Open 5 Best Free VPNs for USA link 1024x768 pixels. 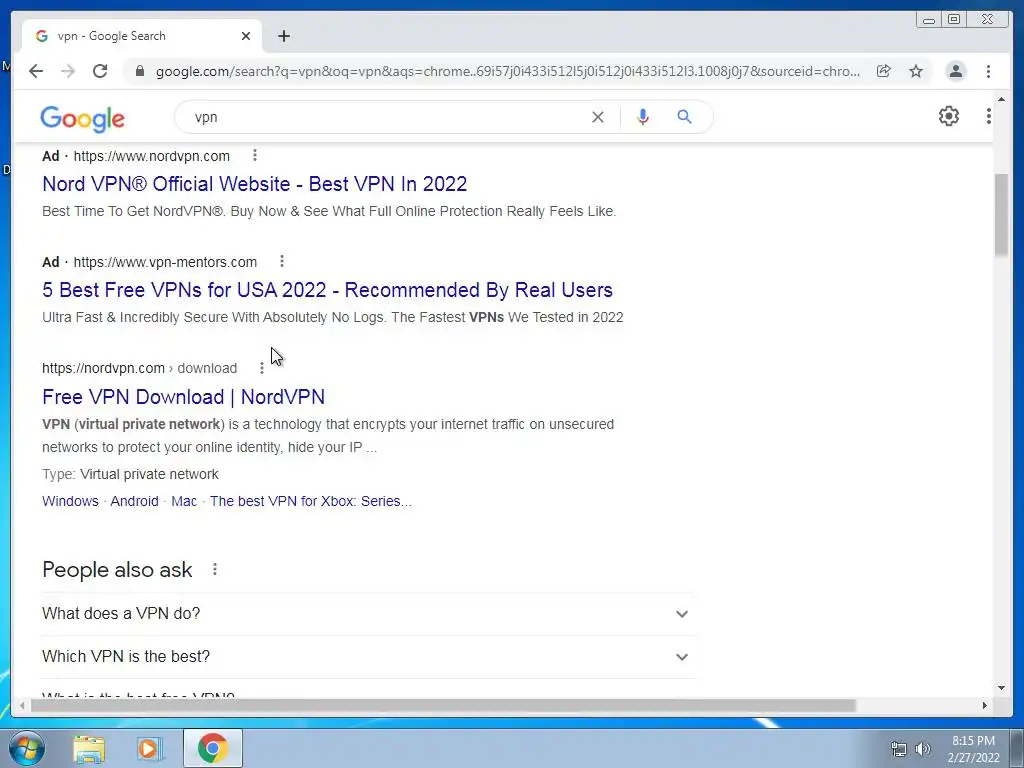[327, 290]
